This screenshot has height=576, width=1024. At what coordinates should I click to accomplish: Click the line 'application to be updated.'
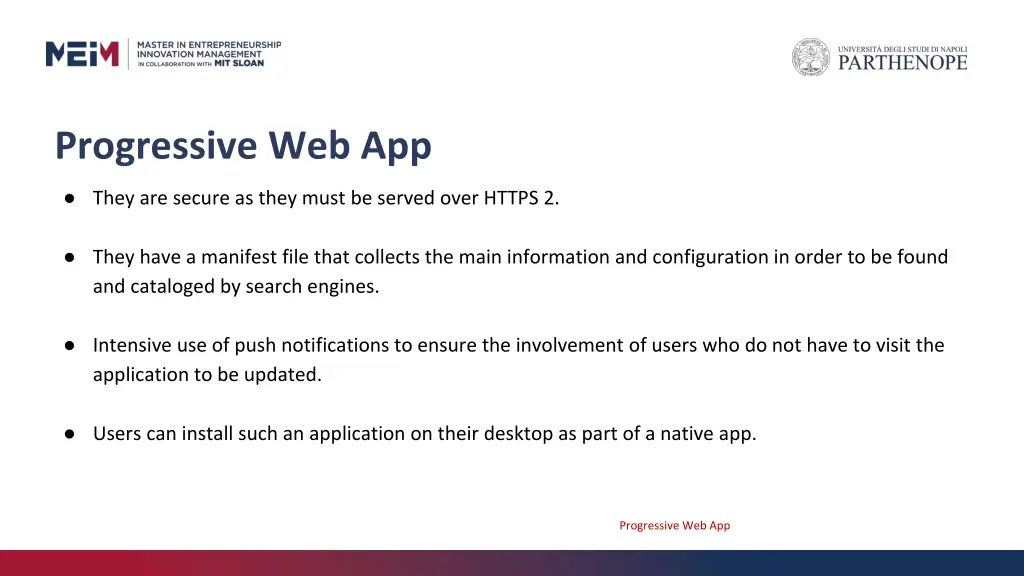[207, 374]
